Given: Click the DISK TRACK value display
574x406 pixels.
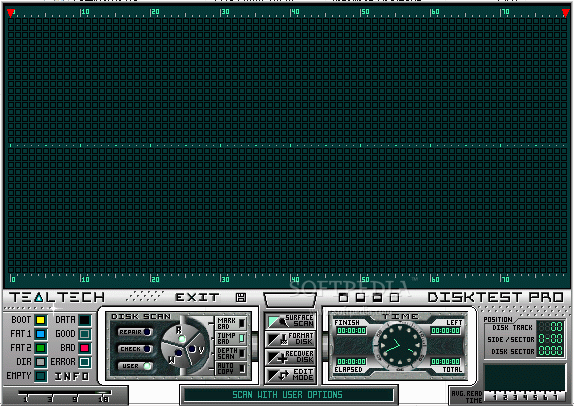Looking at the screenshot, I should point(551,327).
